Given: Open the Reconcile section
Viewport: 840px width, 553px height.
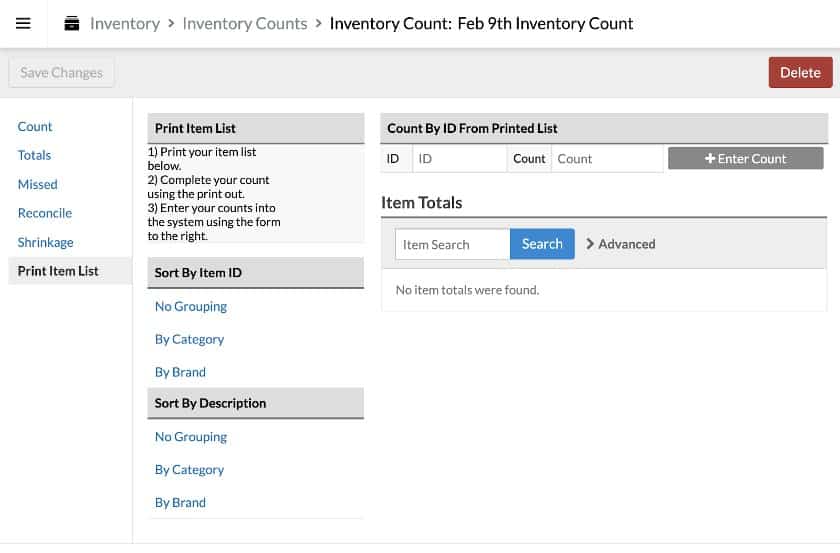Looking at the screenshot, I should (45, 213).
